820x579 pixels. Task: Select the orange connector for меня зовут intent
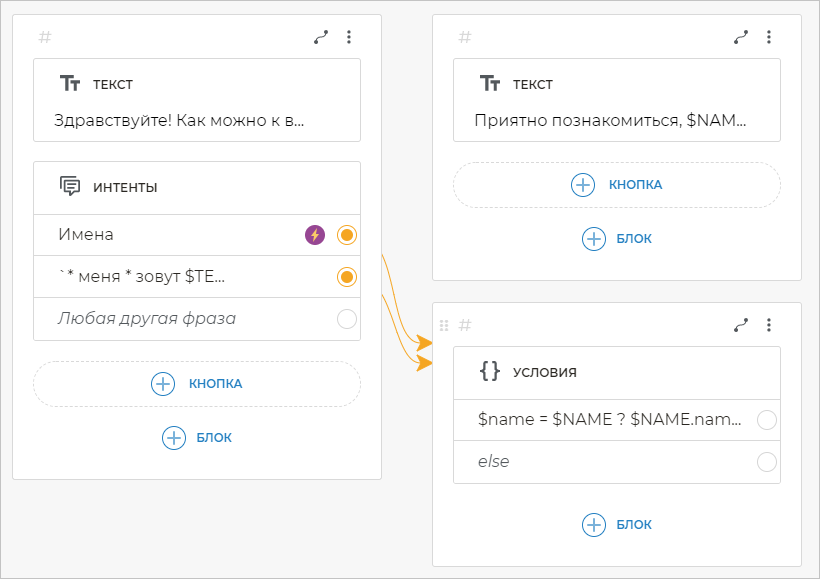(x=347, y=277)
